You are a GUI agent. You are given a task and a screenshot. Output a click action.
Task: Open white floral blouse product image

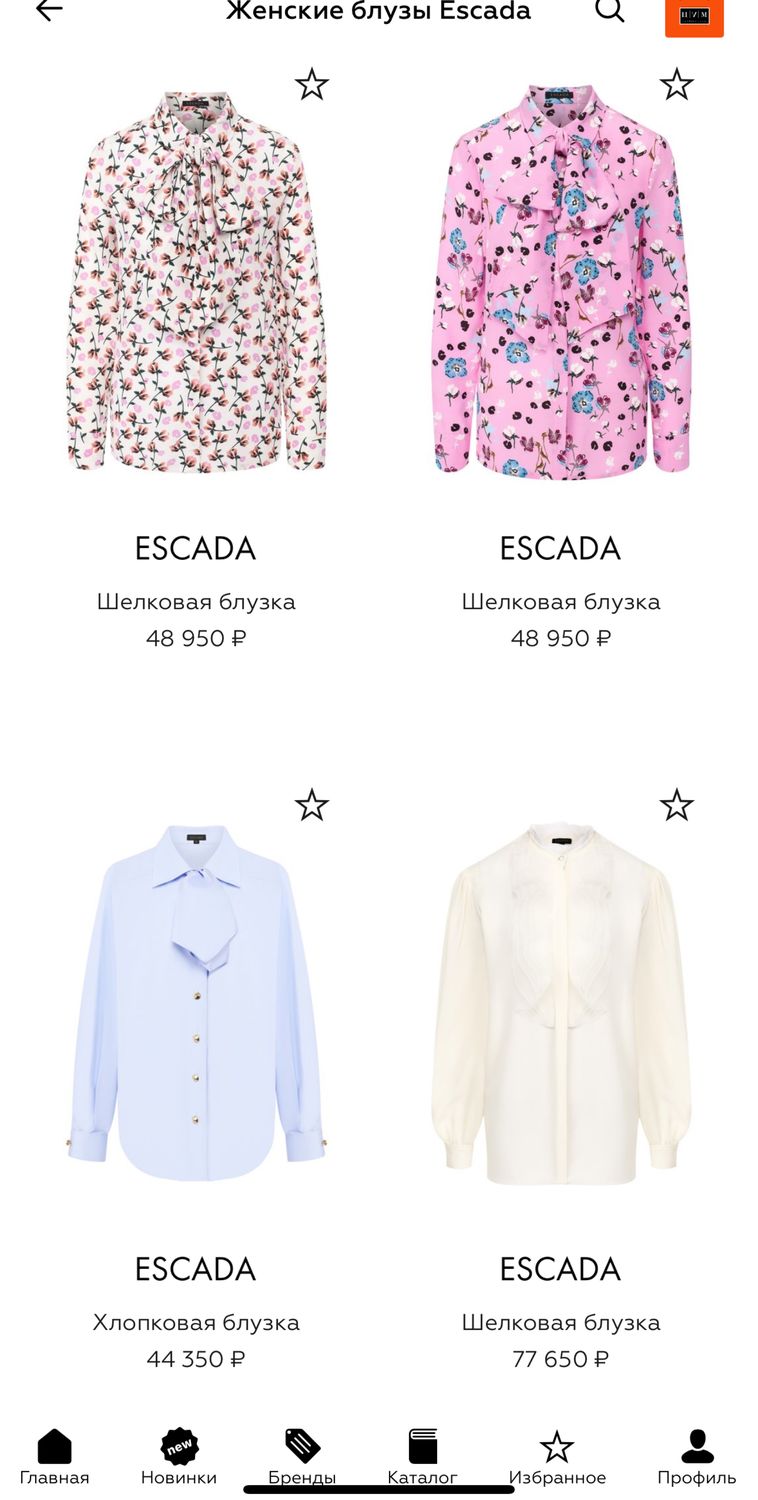click(196, 280)
